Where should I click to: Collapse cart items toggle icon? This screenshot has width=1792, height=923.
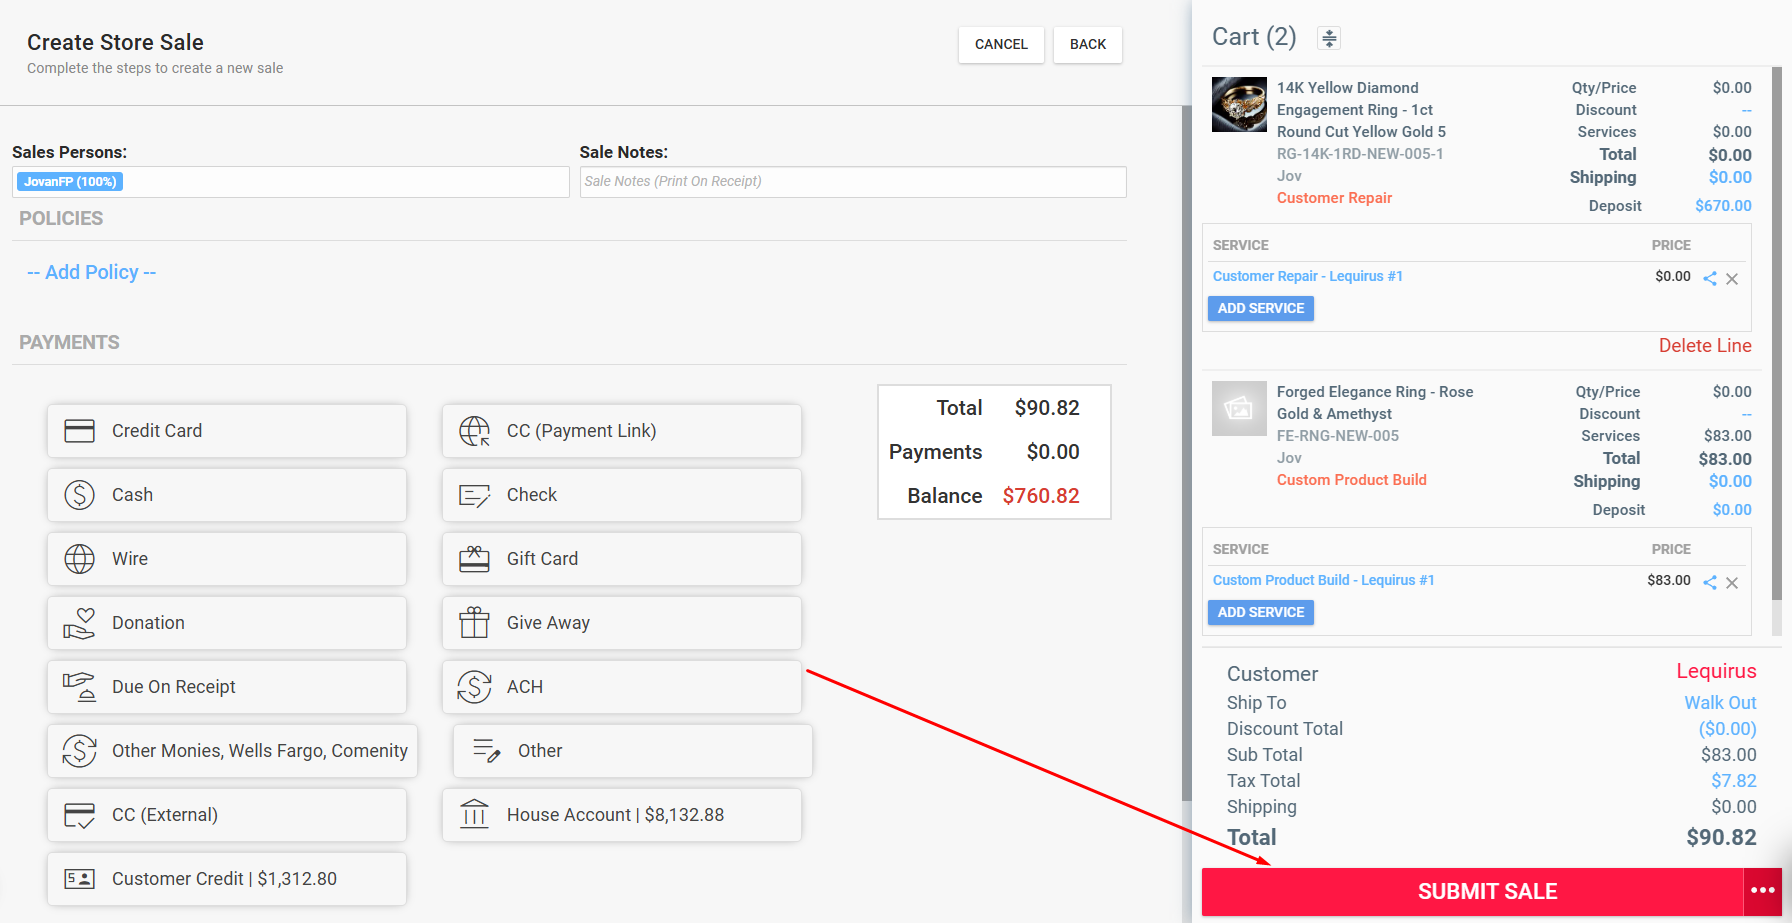point(1329,38)
